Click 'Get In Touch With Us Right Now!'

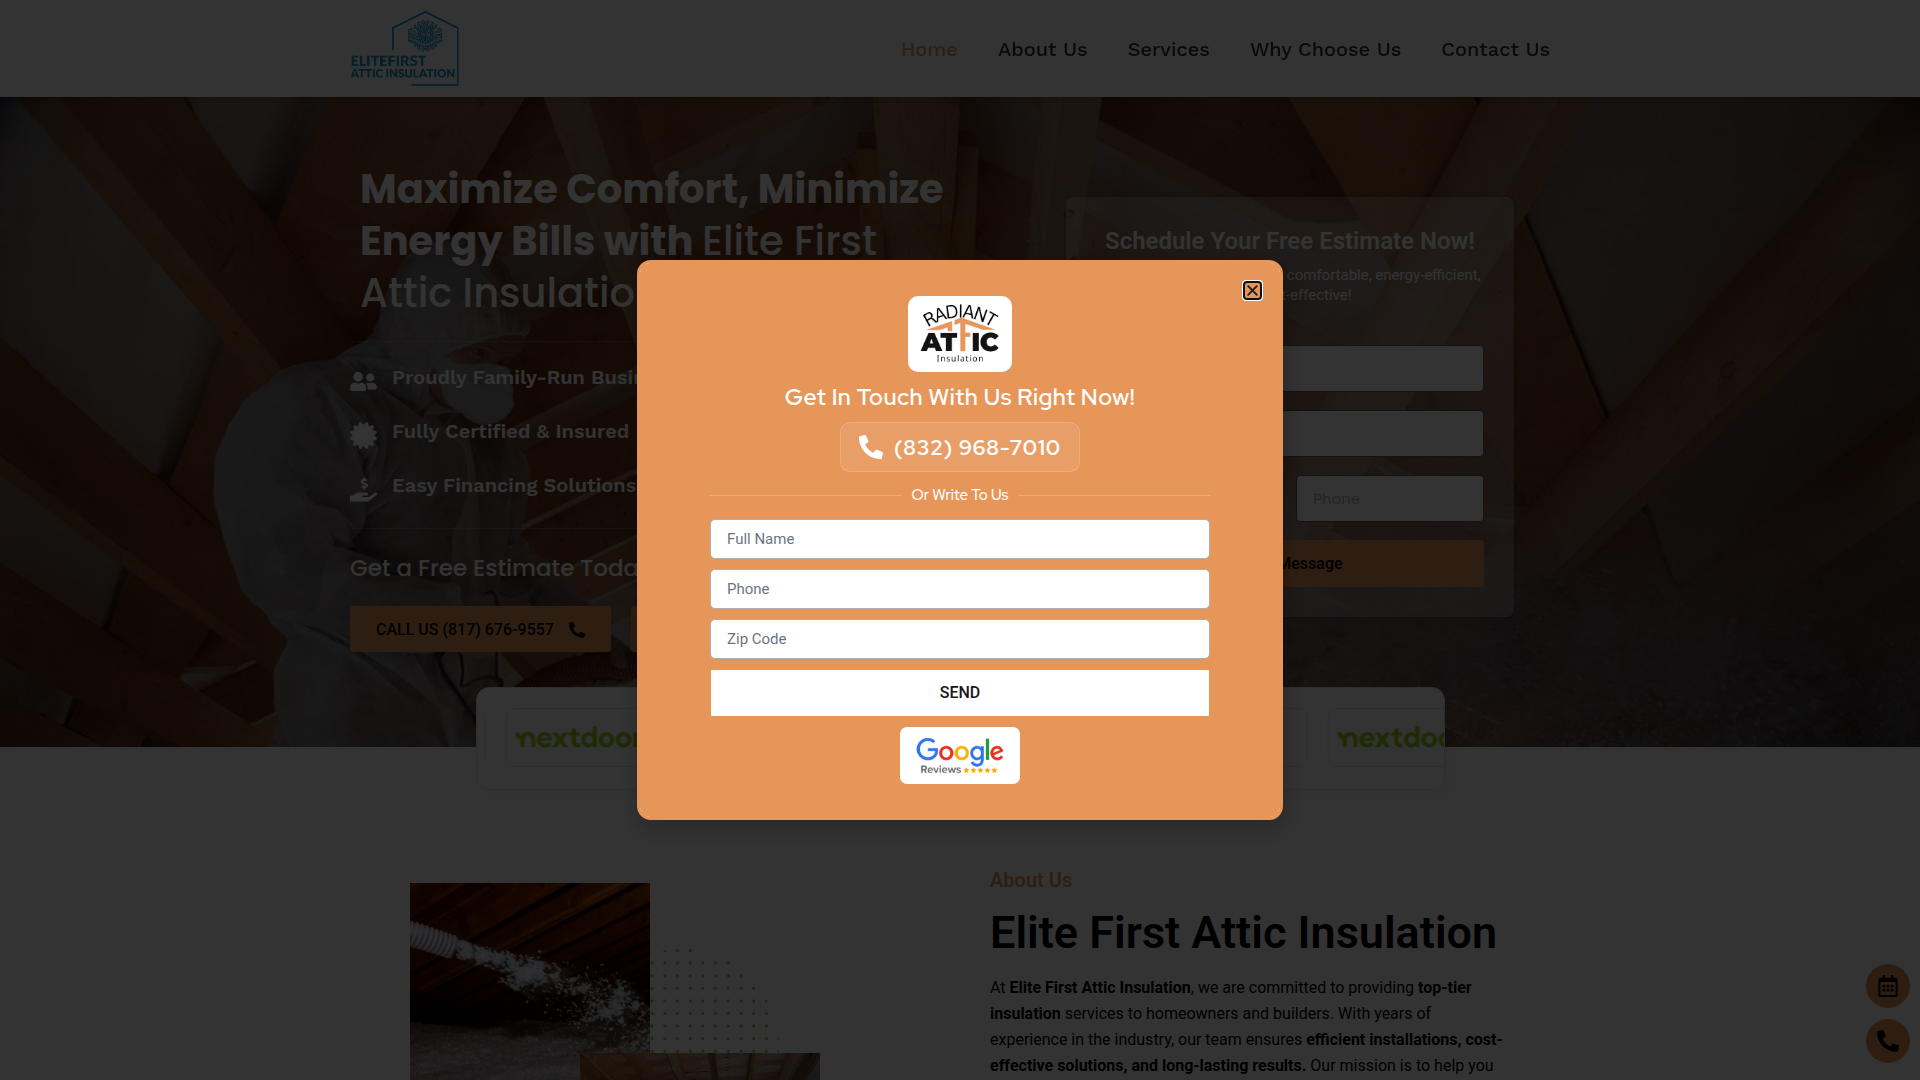point(960,397)
